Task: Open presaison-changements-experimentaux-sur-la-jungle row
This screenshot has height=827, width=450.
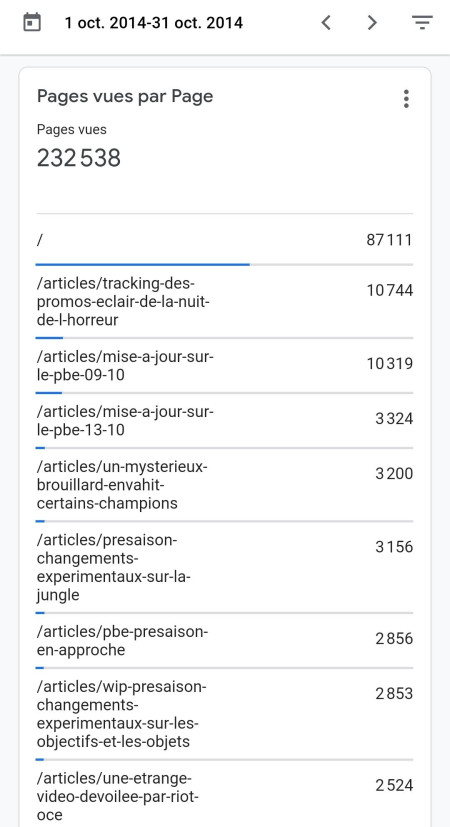Action: coord(224,568)
